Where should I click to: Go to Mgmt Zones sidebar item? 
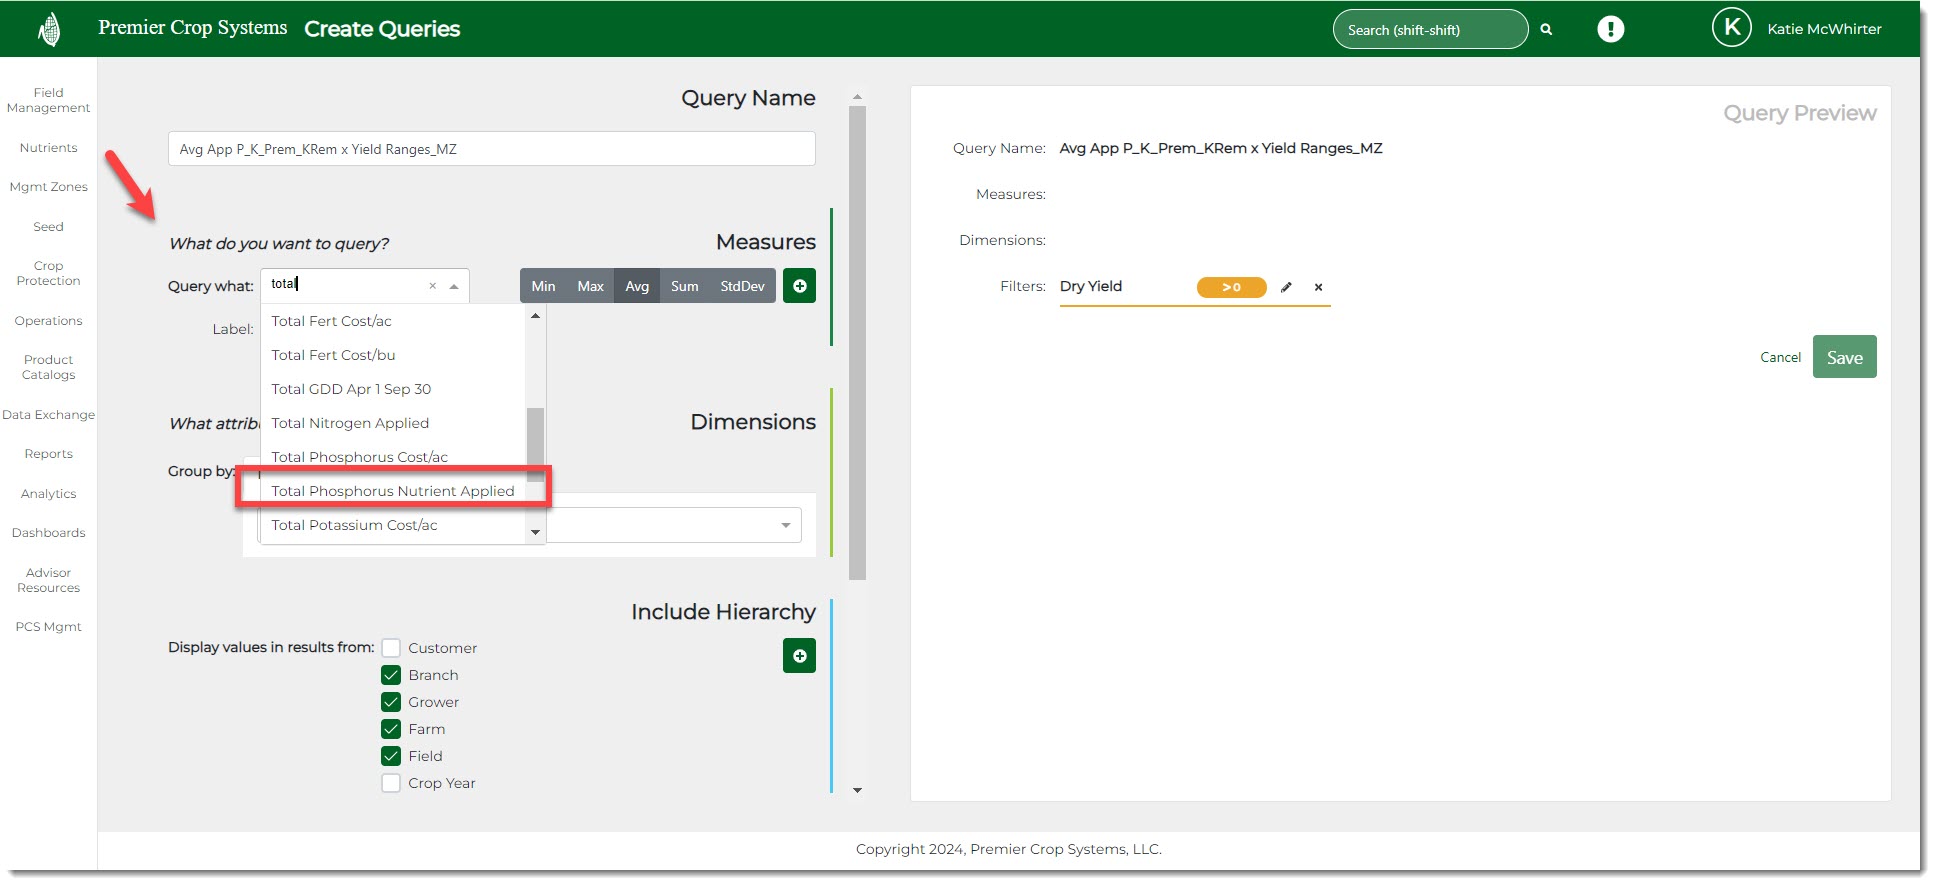click(48, 187)
